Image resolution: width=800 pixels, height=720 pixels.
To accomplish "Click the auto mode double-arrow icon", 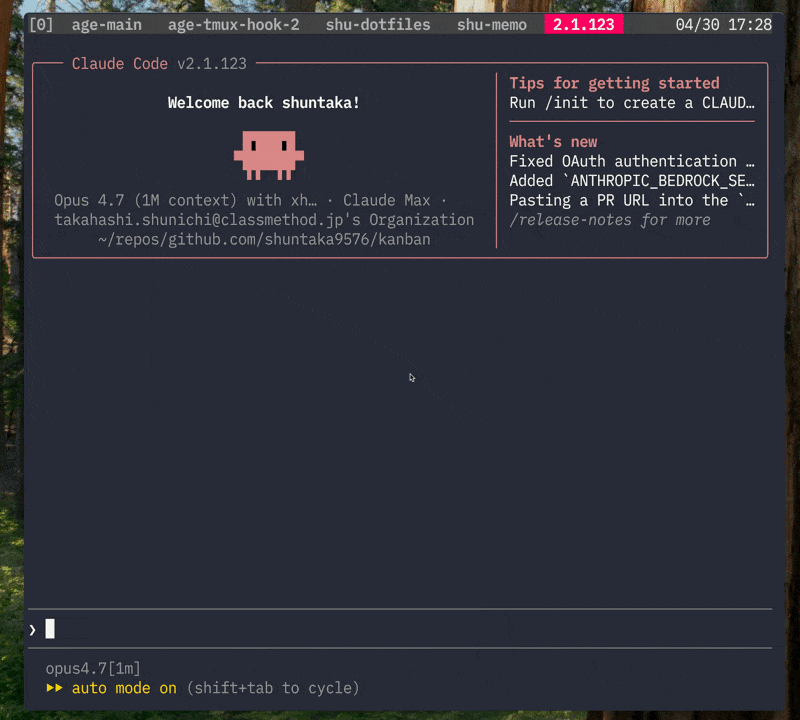I will coord(54,688).
